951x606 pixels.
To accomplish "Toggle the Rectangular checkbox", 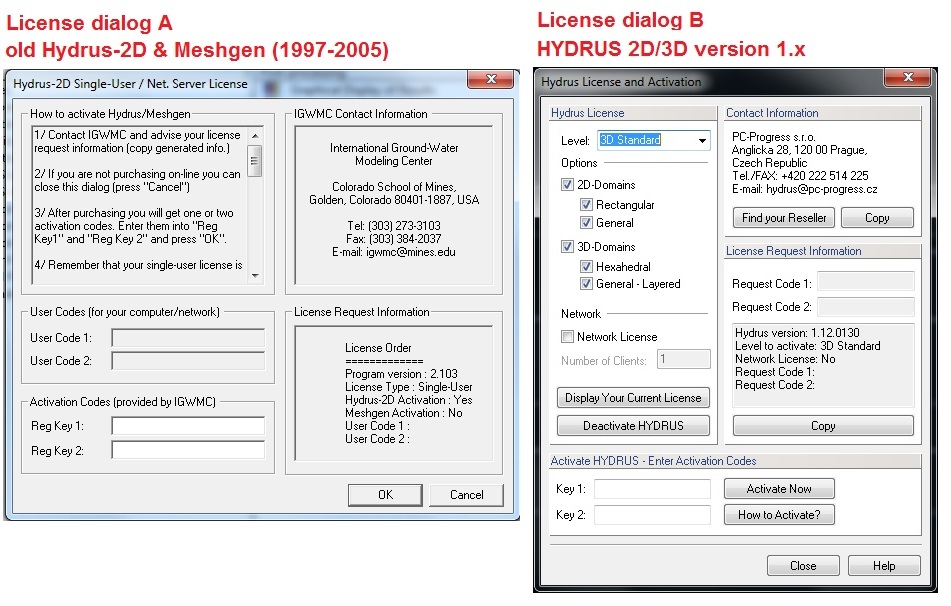I will (586, 204).
